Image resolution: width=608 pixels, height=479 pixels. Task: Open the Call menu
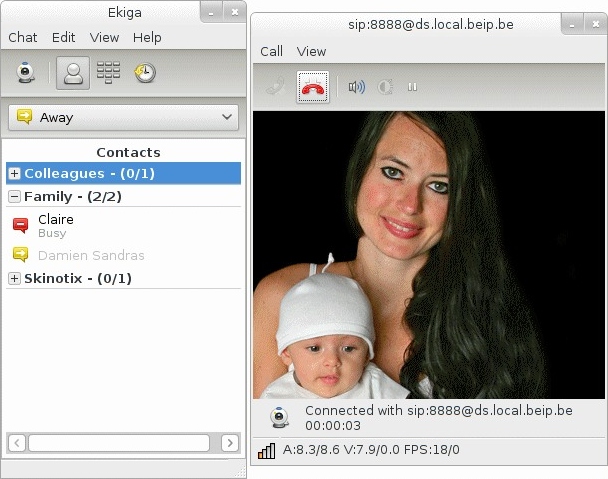[271, 52]
